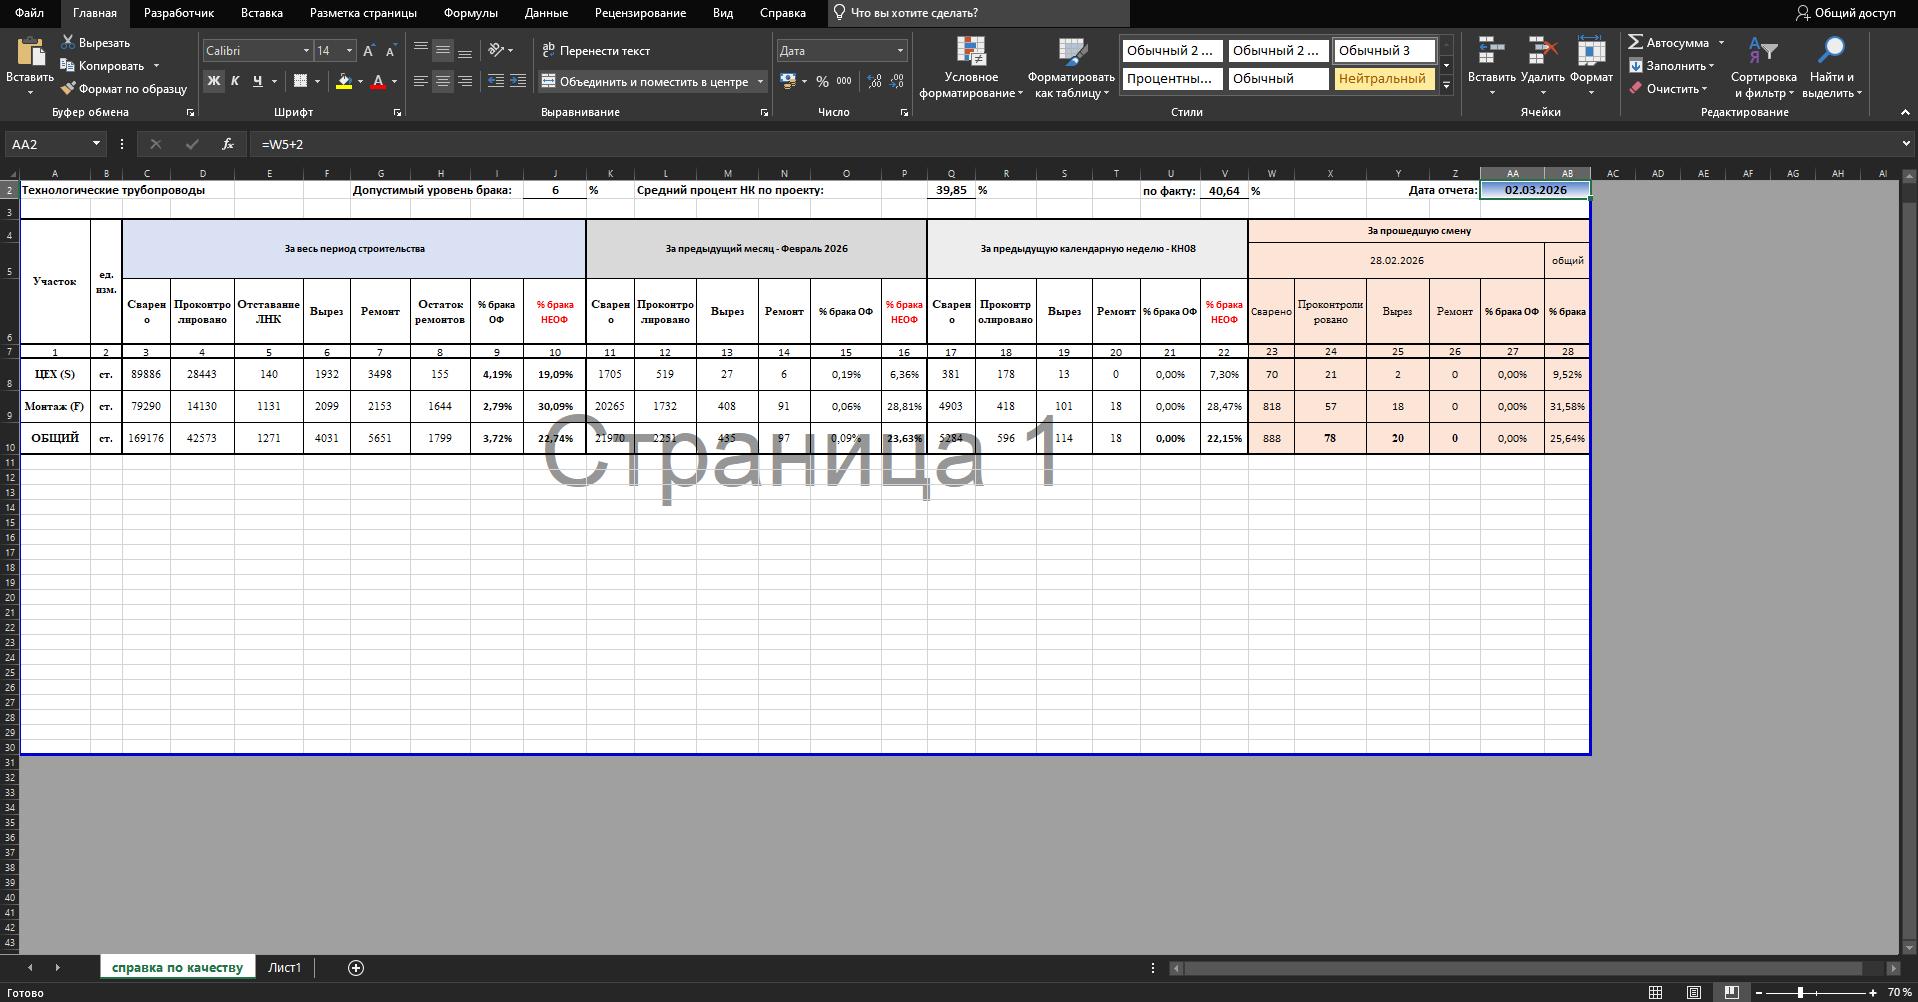Screen dimensions: 1918x1002
Task: Click the Cut scissors icon
Action: click(68, 43)
